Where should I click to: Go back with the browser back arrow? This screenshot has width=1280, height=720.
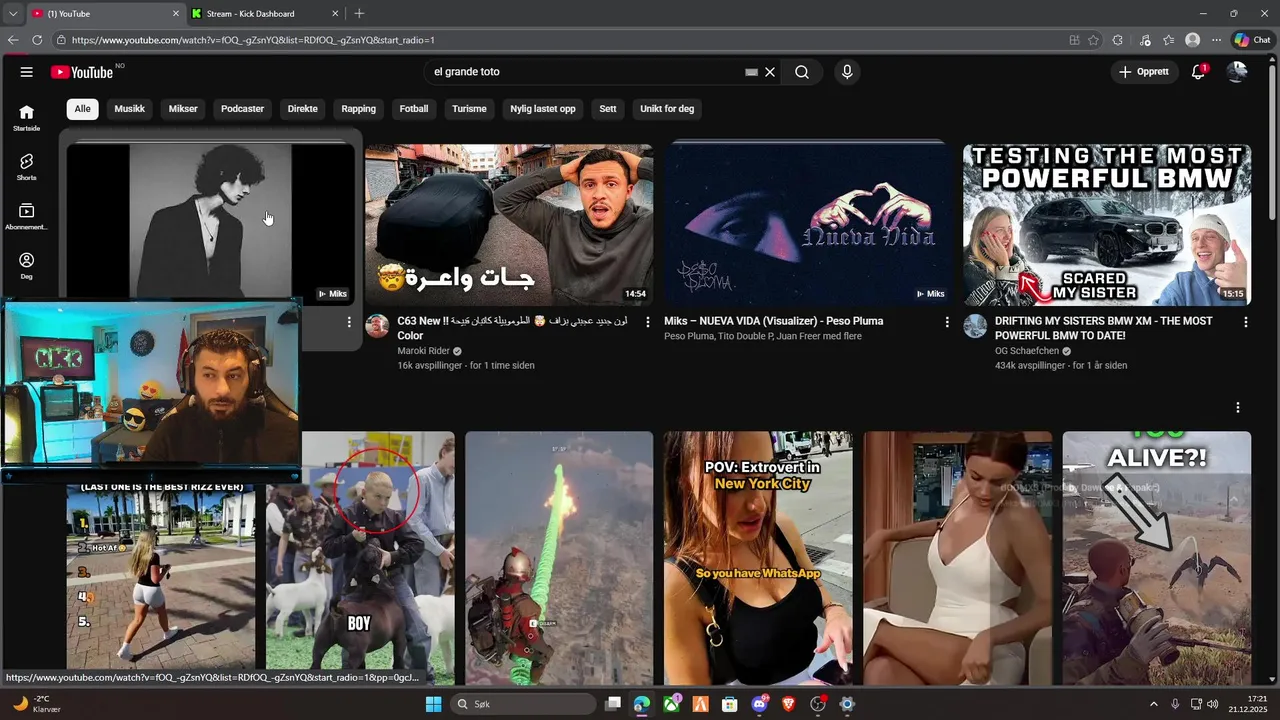click(x=13, y=40)
